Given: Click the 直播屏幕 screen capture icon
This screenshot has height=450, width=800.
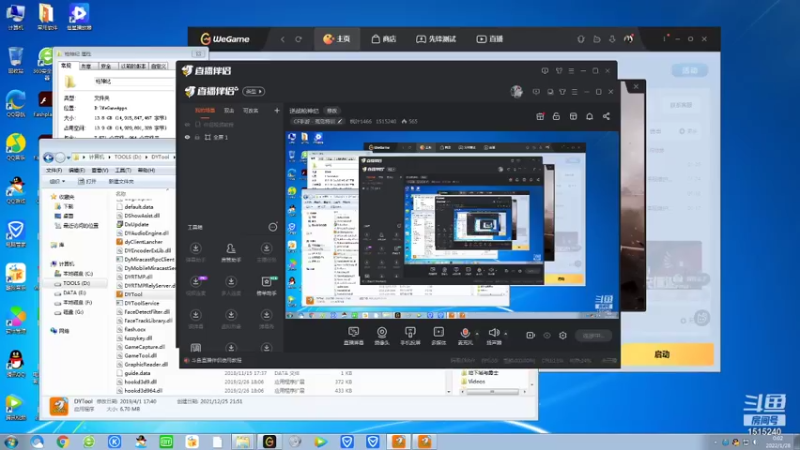Looking at the screenshot, I should click(x=353, y=332).
